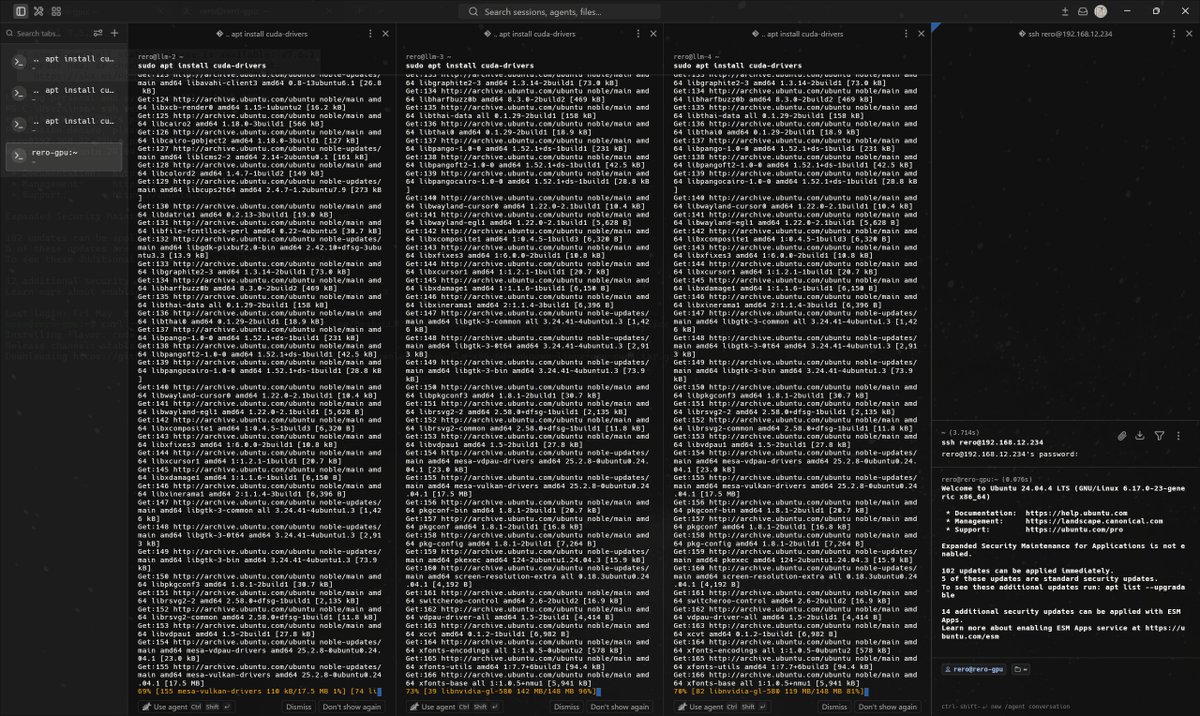Add a new tab with the plus icon
Viewport: 1200px width, 716px height.
click(x=114, y=33)
